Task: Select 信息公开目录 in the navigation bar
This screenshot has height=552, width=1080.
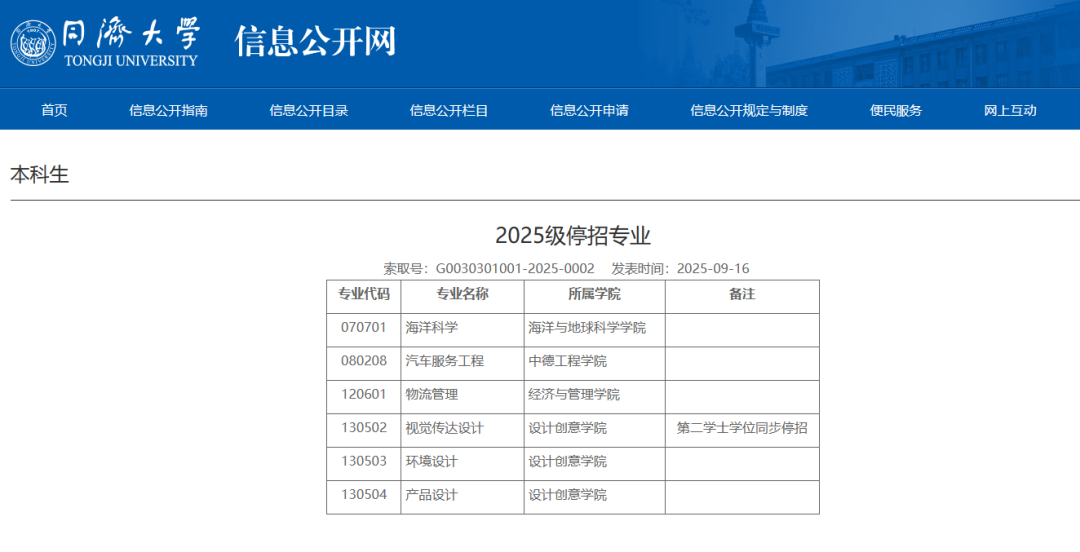Action: (308, 111)
